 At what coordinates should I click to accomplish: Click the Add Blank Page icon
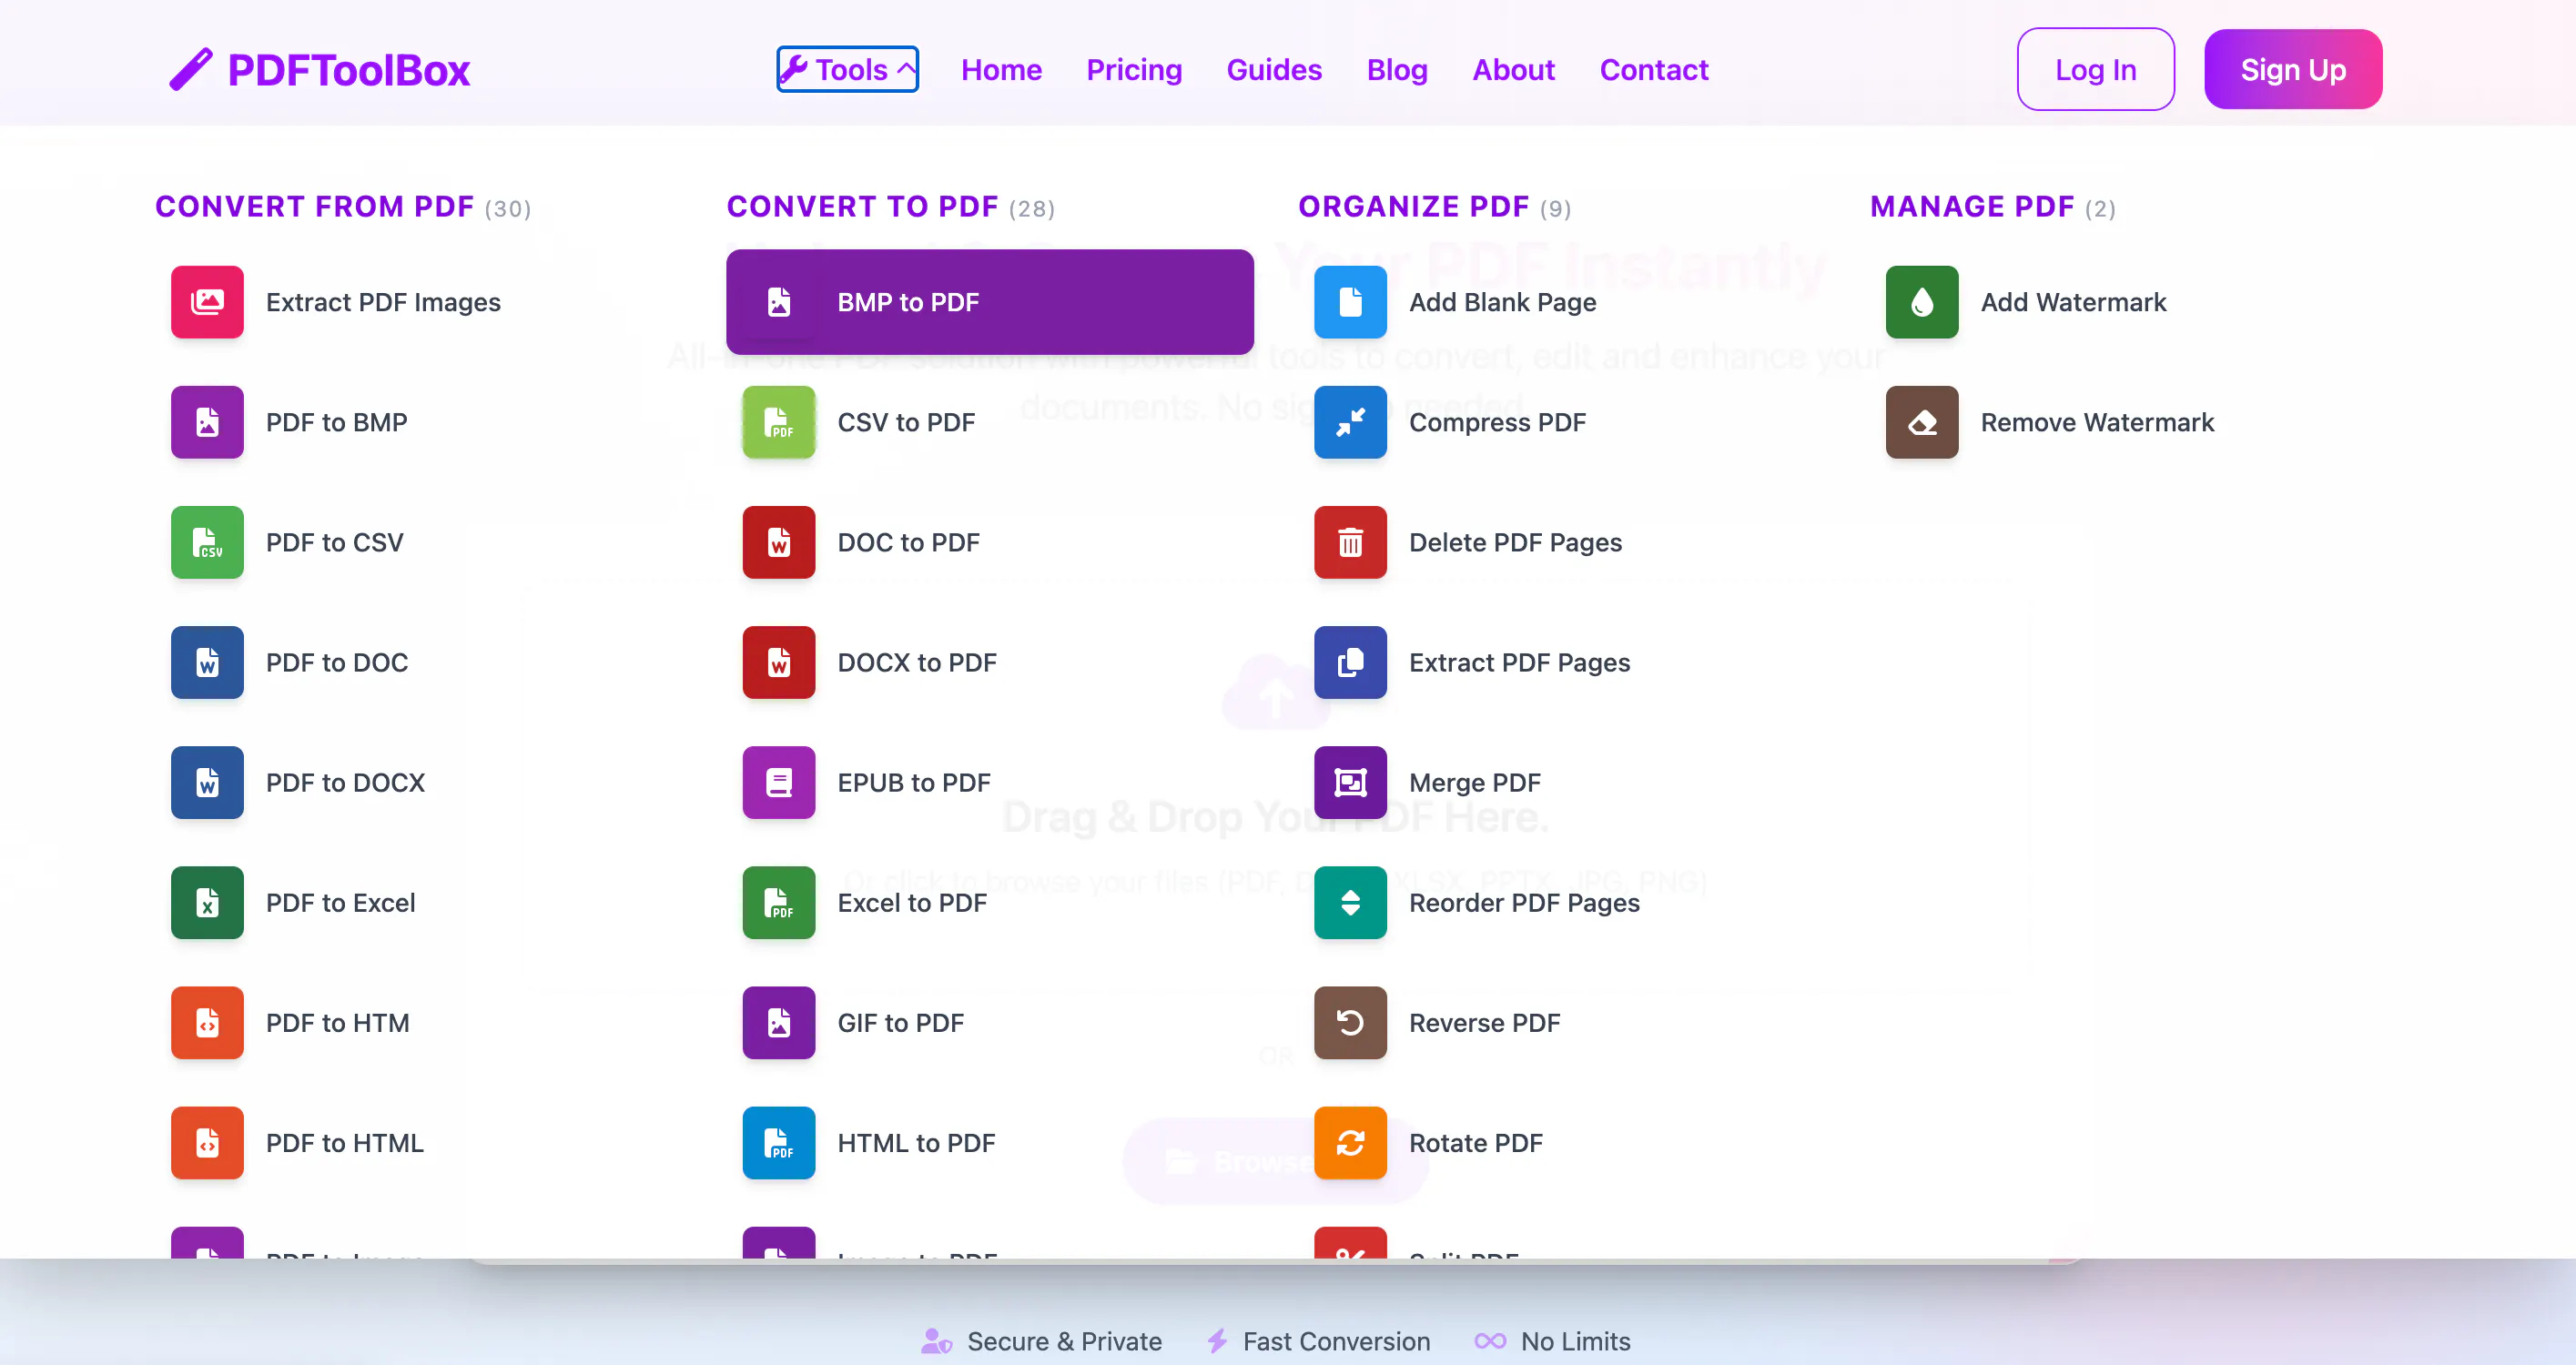pyautogui.click(x=1350, y=302)
